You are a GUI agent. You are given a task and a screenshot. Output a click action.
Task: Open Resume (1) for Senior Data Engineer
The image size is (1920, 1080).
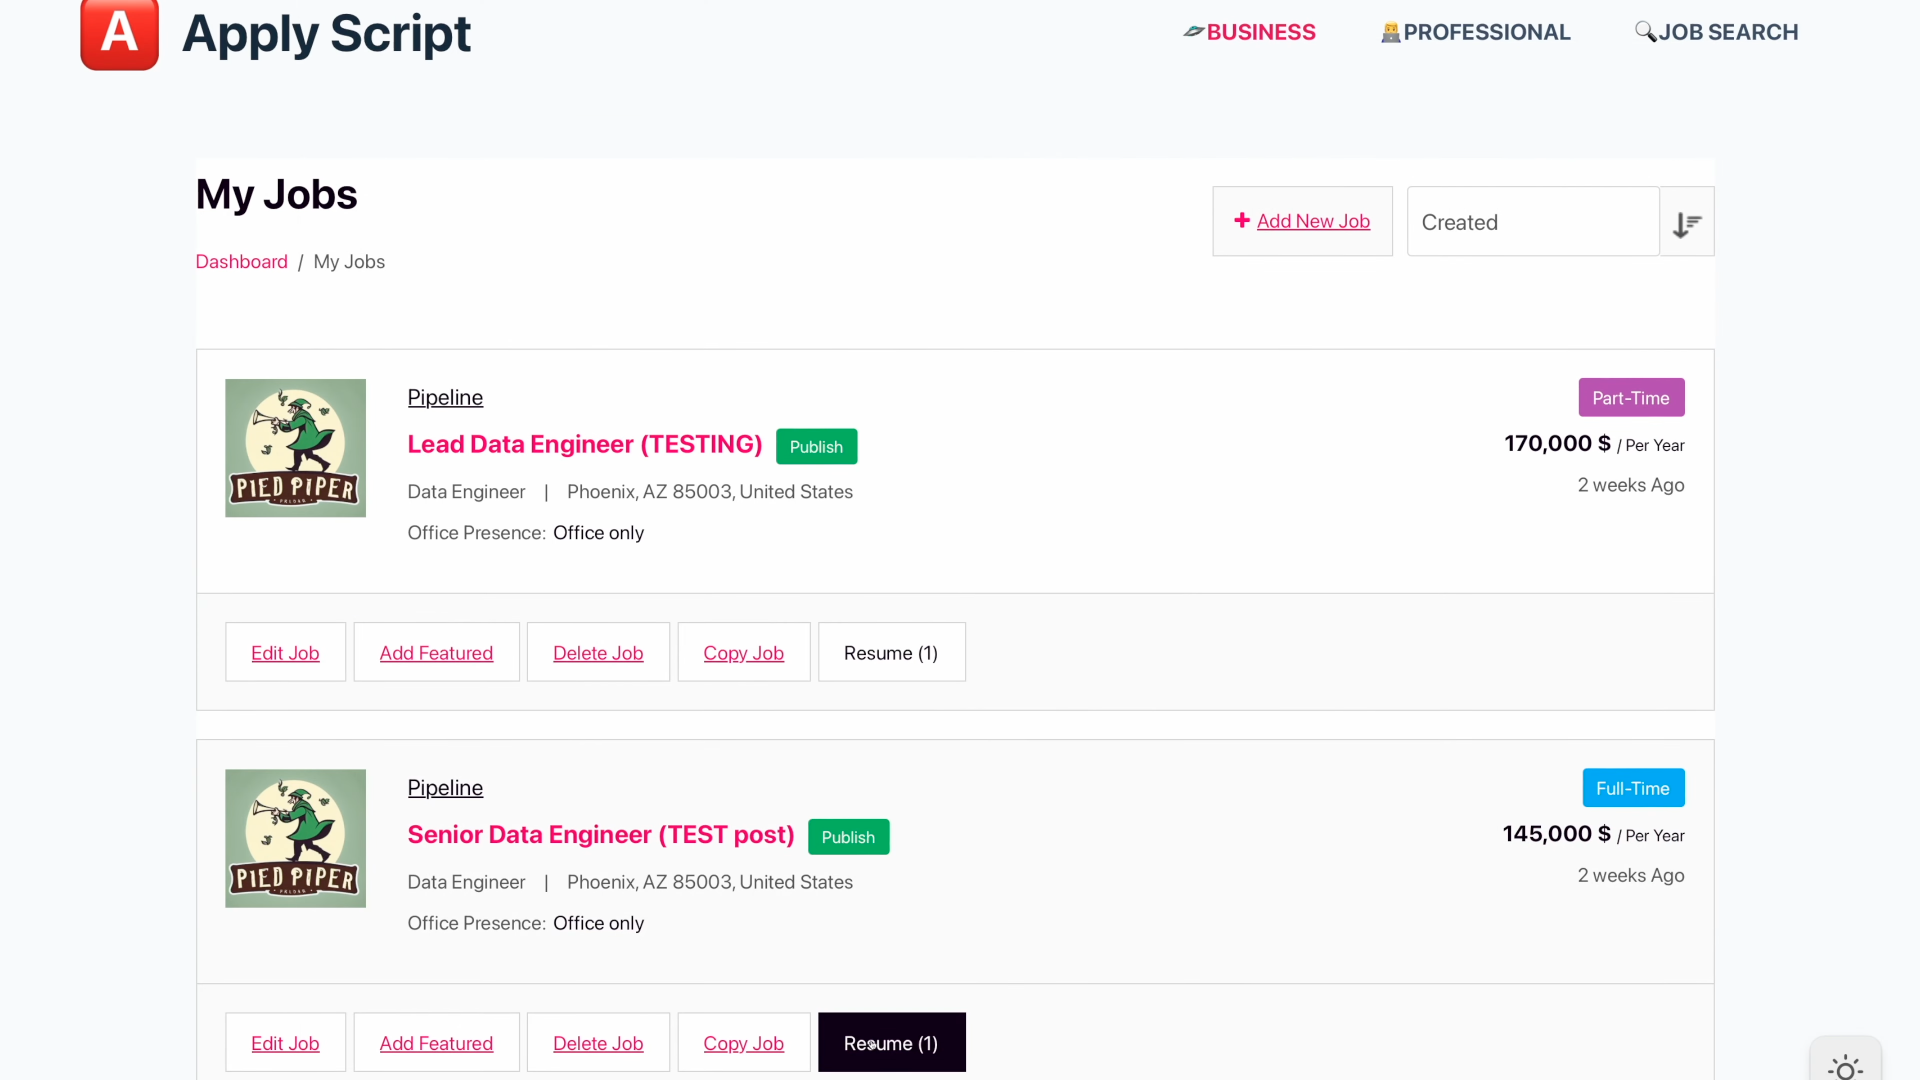click(891, 1043)
